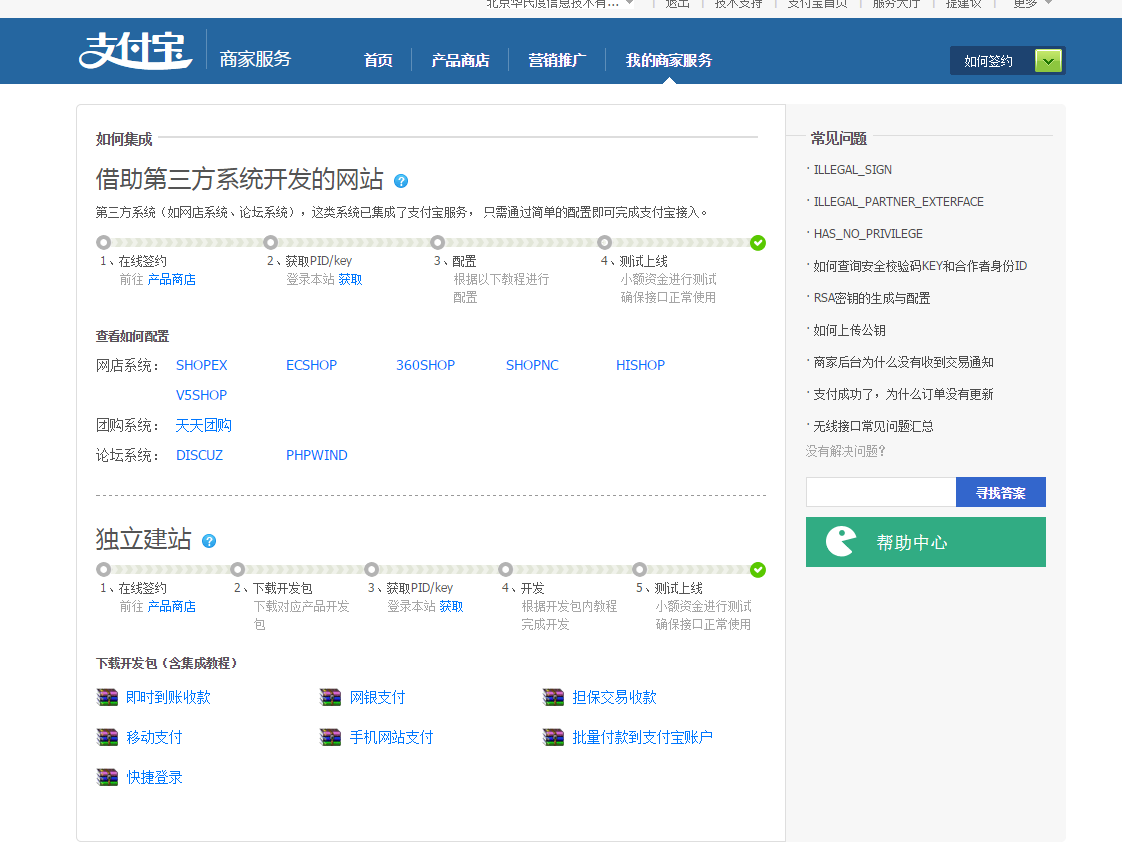Click step 2 下载开发包 marker on 独立建站 bar

pos(238,570)
